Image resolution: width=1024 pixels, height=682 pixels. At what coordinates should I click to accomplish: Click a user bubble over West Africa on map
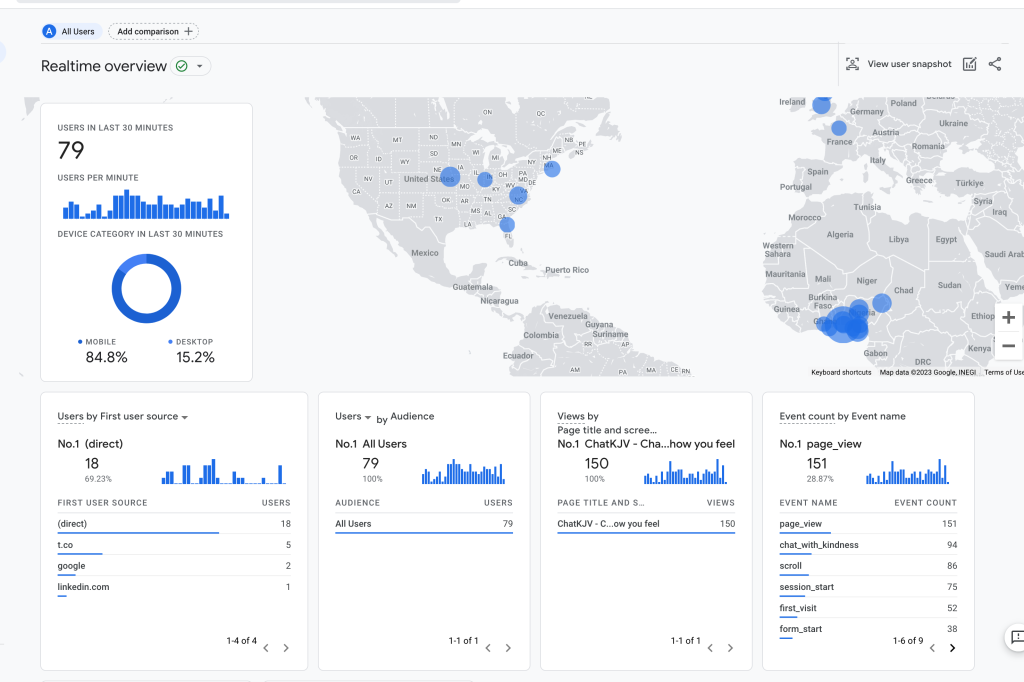click(845, 325)
